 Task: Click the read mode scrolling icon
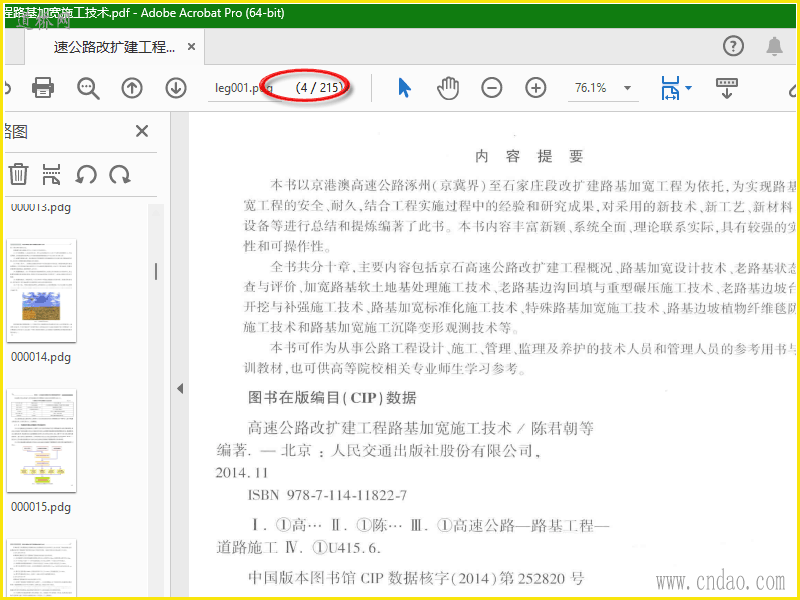pos(727,88)
